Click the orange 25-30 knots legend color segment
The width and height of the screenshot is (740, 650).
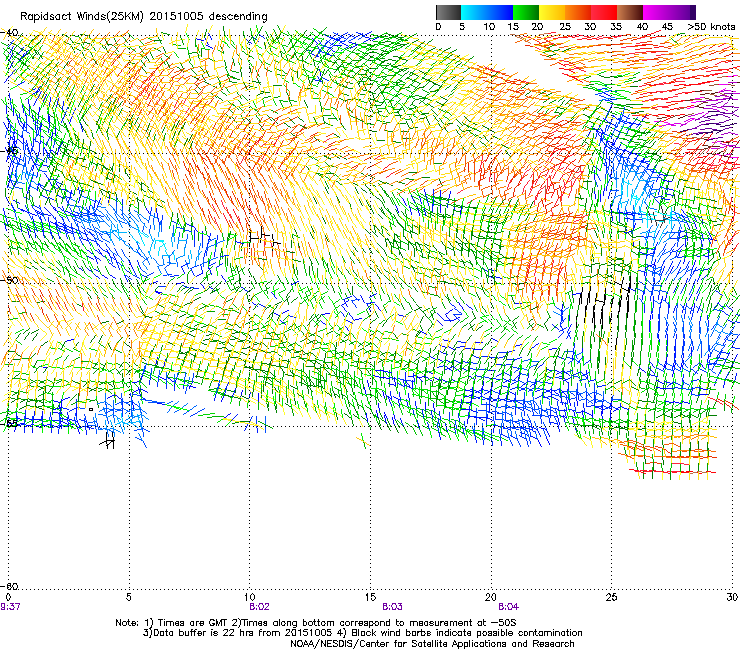[578, 12]
